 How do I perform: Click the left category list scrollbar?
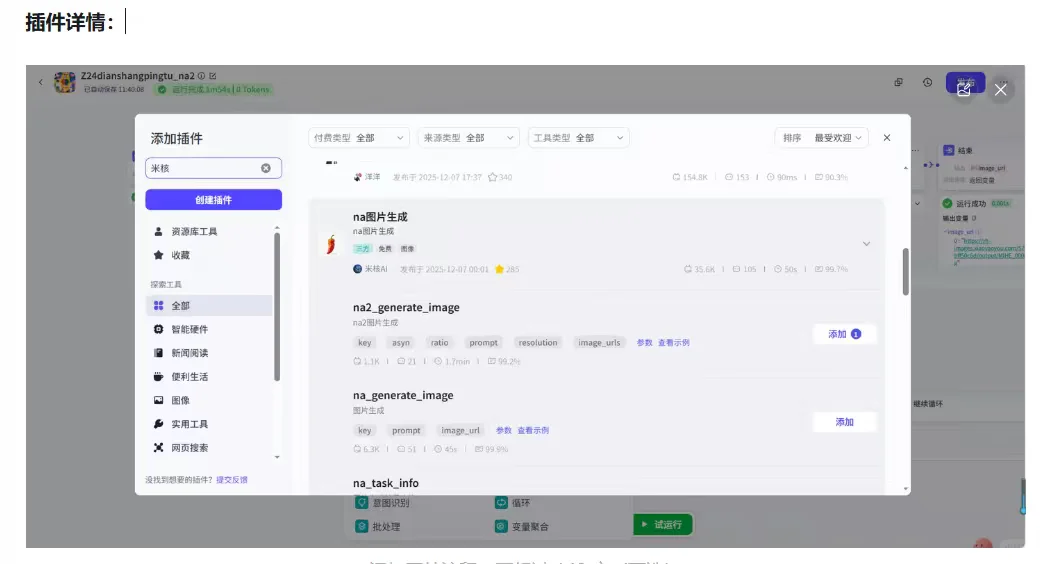pos(277,306)
